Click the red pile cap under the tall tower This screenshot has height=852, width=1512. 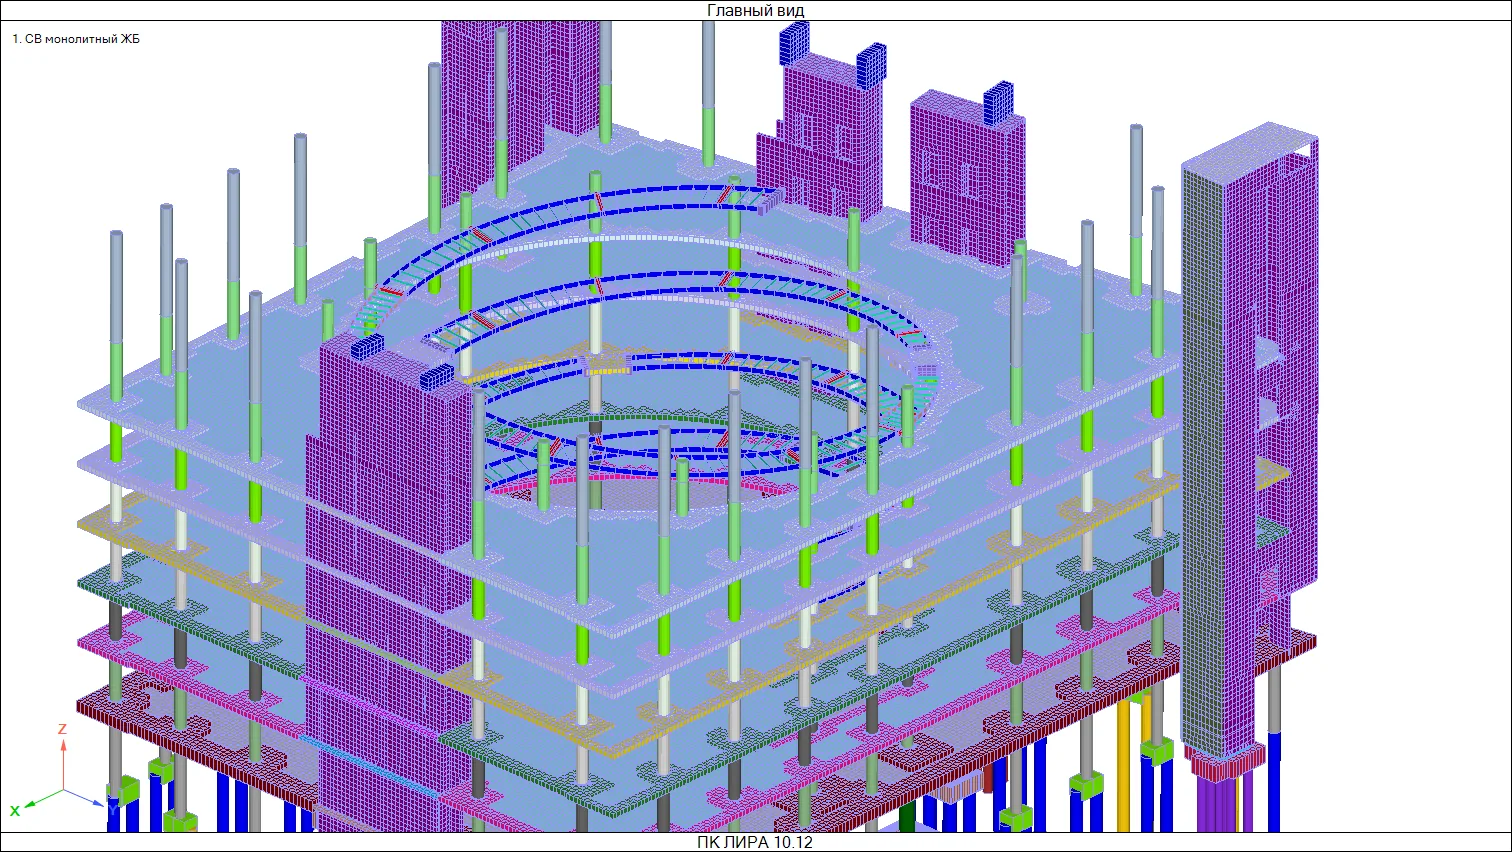point(1227,766)
